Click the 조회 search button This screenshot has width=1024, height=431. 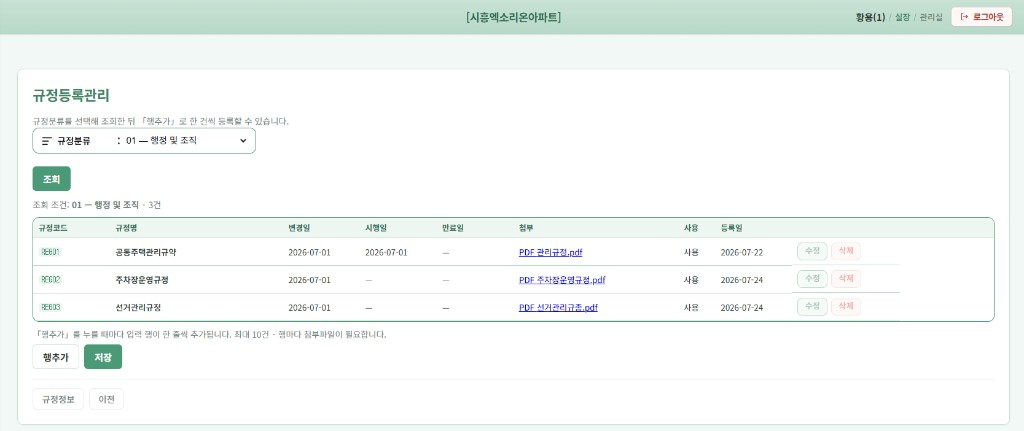click(52, 179)
